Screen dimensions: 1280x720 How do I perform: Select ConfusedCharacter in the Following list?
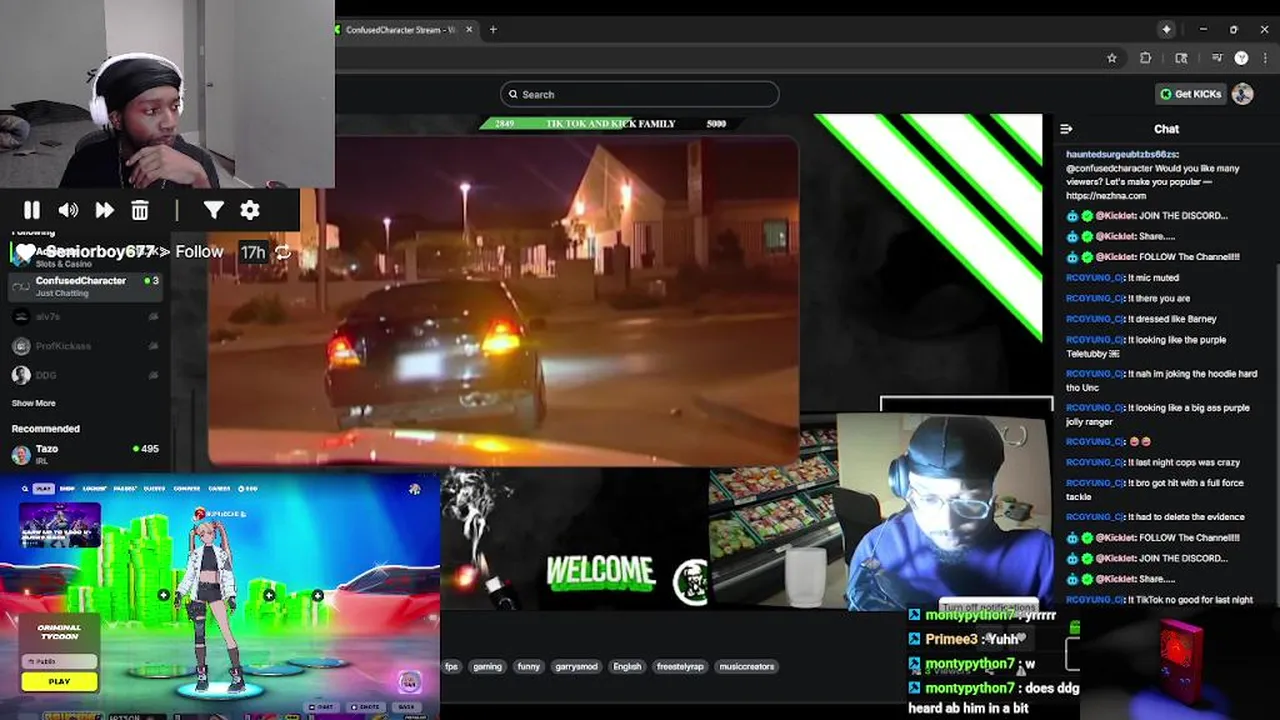(x=85, y=286)
